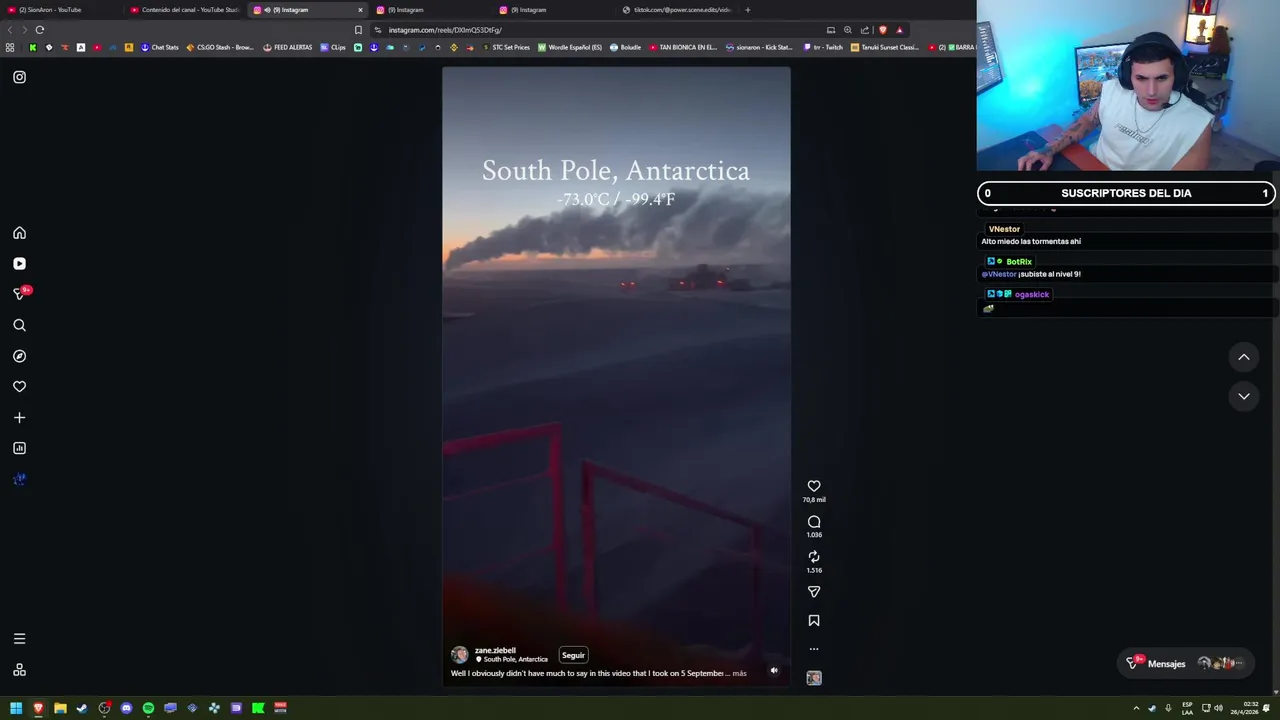Expand the caption with "más"
The height and width of the screenshot is (720, 1280).
point(739,673)
